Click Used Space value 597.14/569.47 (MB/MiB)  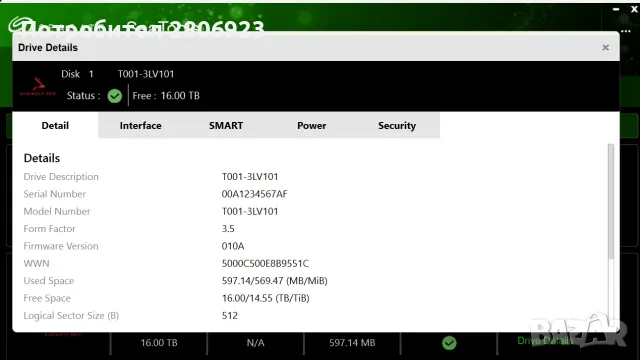[275, 281]
